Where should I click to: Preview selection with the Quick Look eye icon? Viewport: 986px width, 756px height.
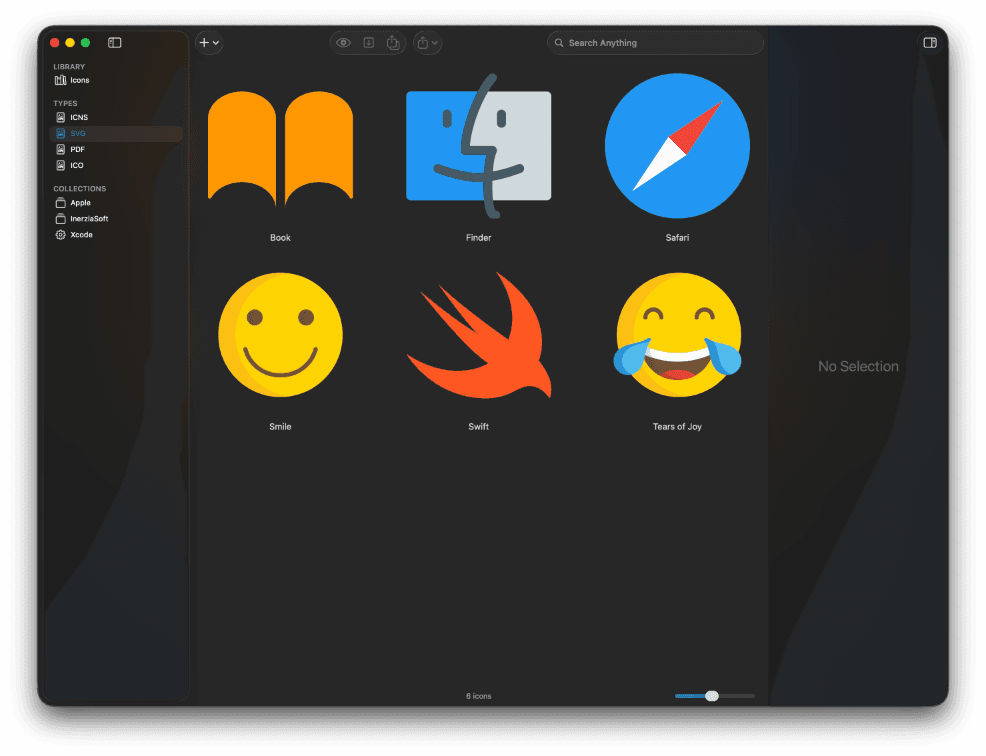click(x=343, y=42)
